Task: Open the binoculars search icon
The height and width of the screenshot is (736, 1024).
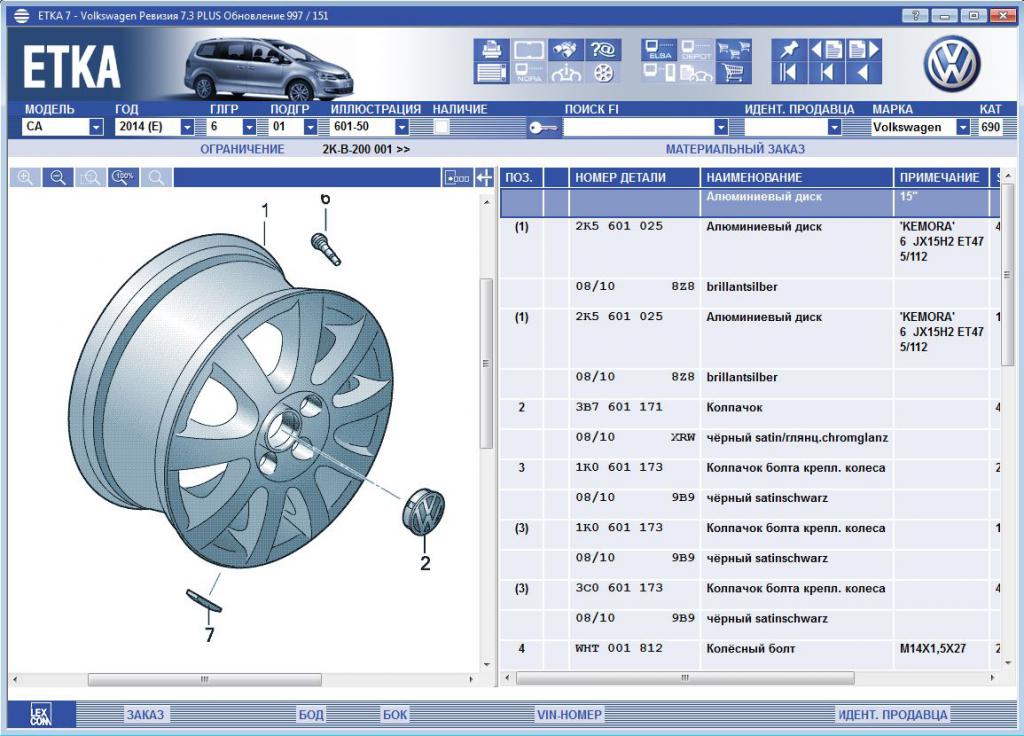Action: [566, 50]
